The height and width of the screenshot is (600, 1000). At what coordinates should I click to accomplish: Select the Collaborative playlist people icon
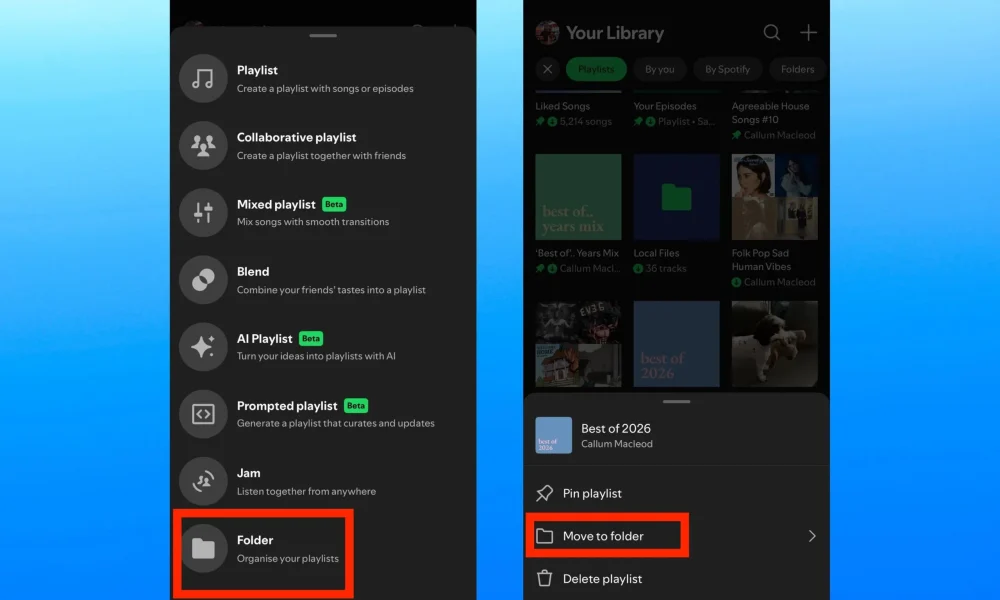(203, 146)
